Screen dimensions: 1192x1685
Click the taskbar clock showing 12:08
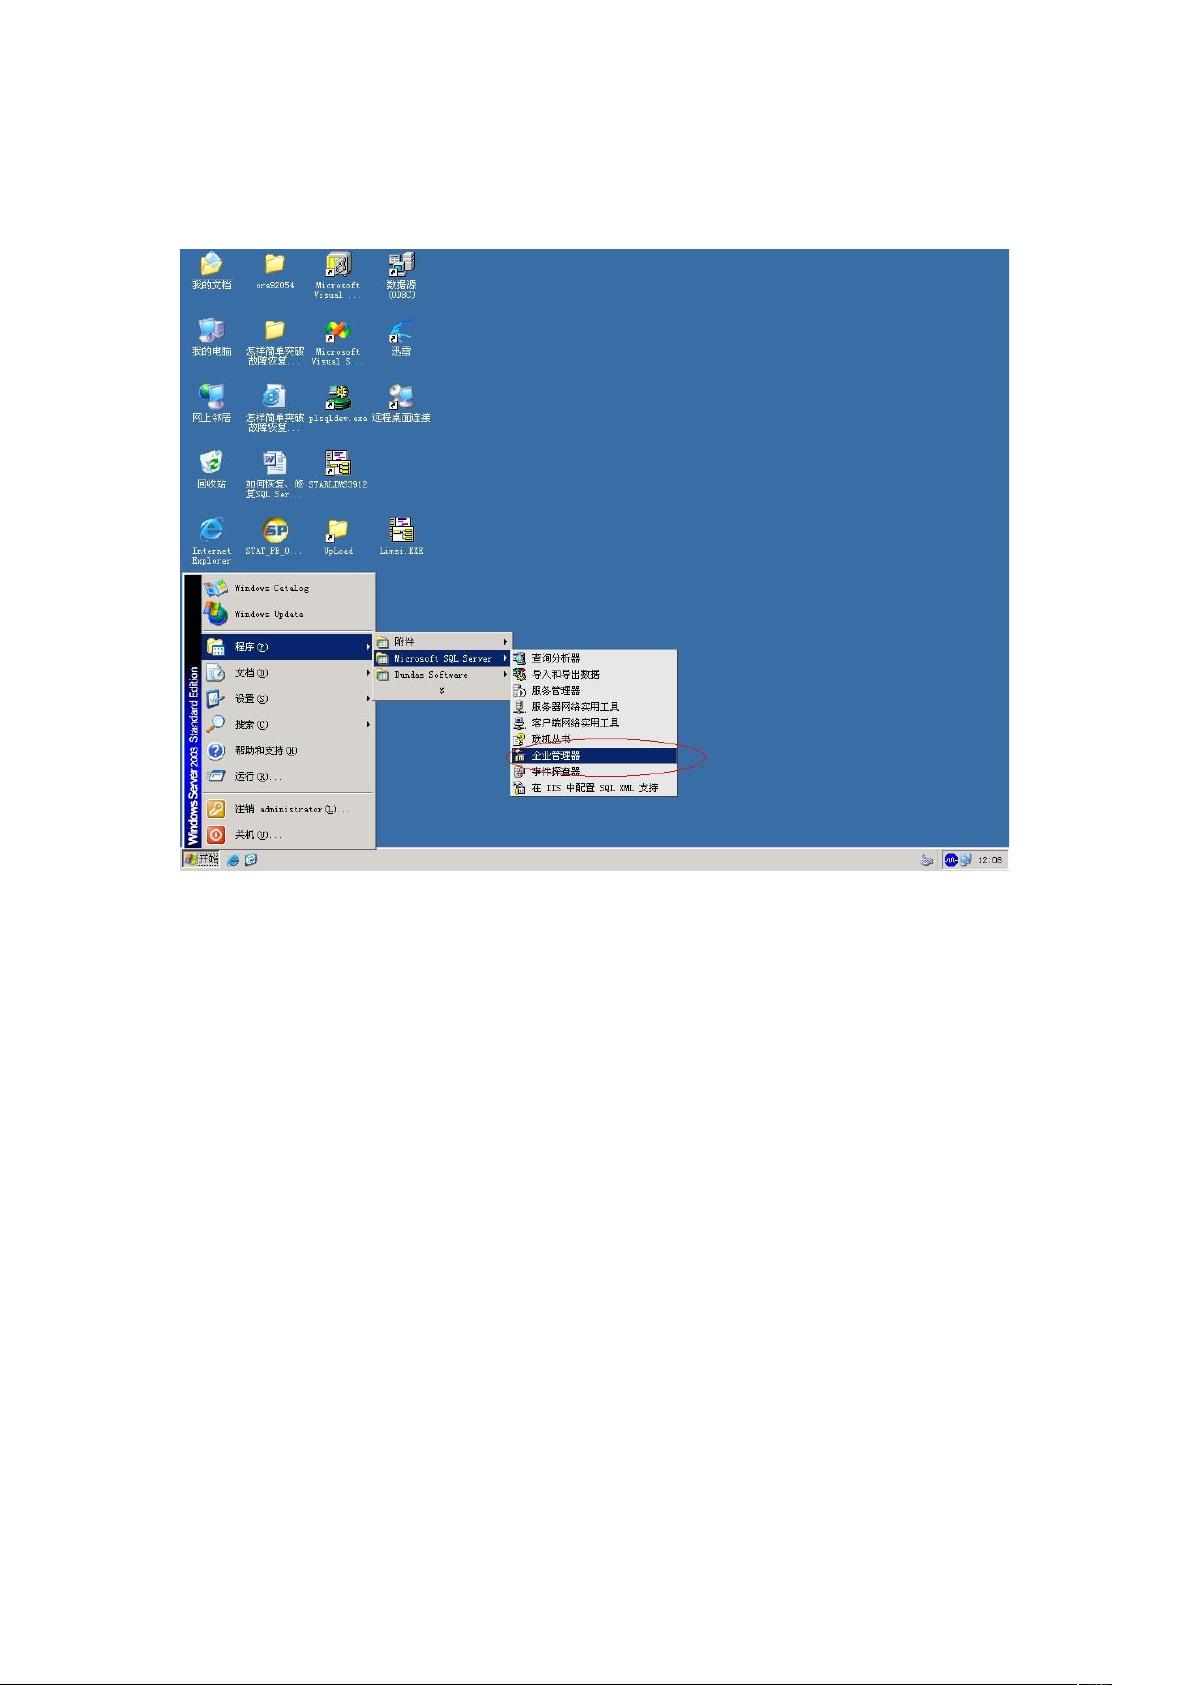989,860
